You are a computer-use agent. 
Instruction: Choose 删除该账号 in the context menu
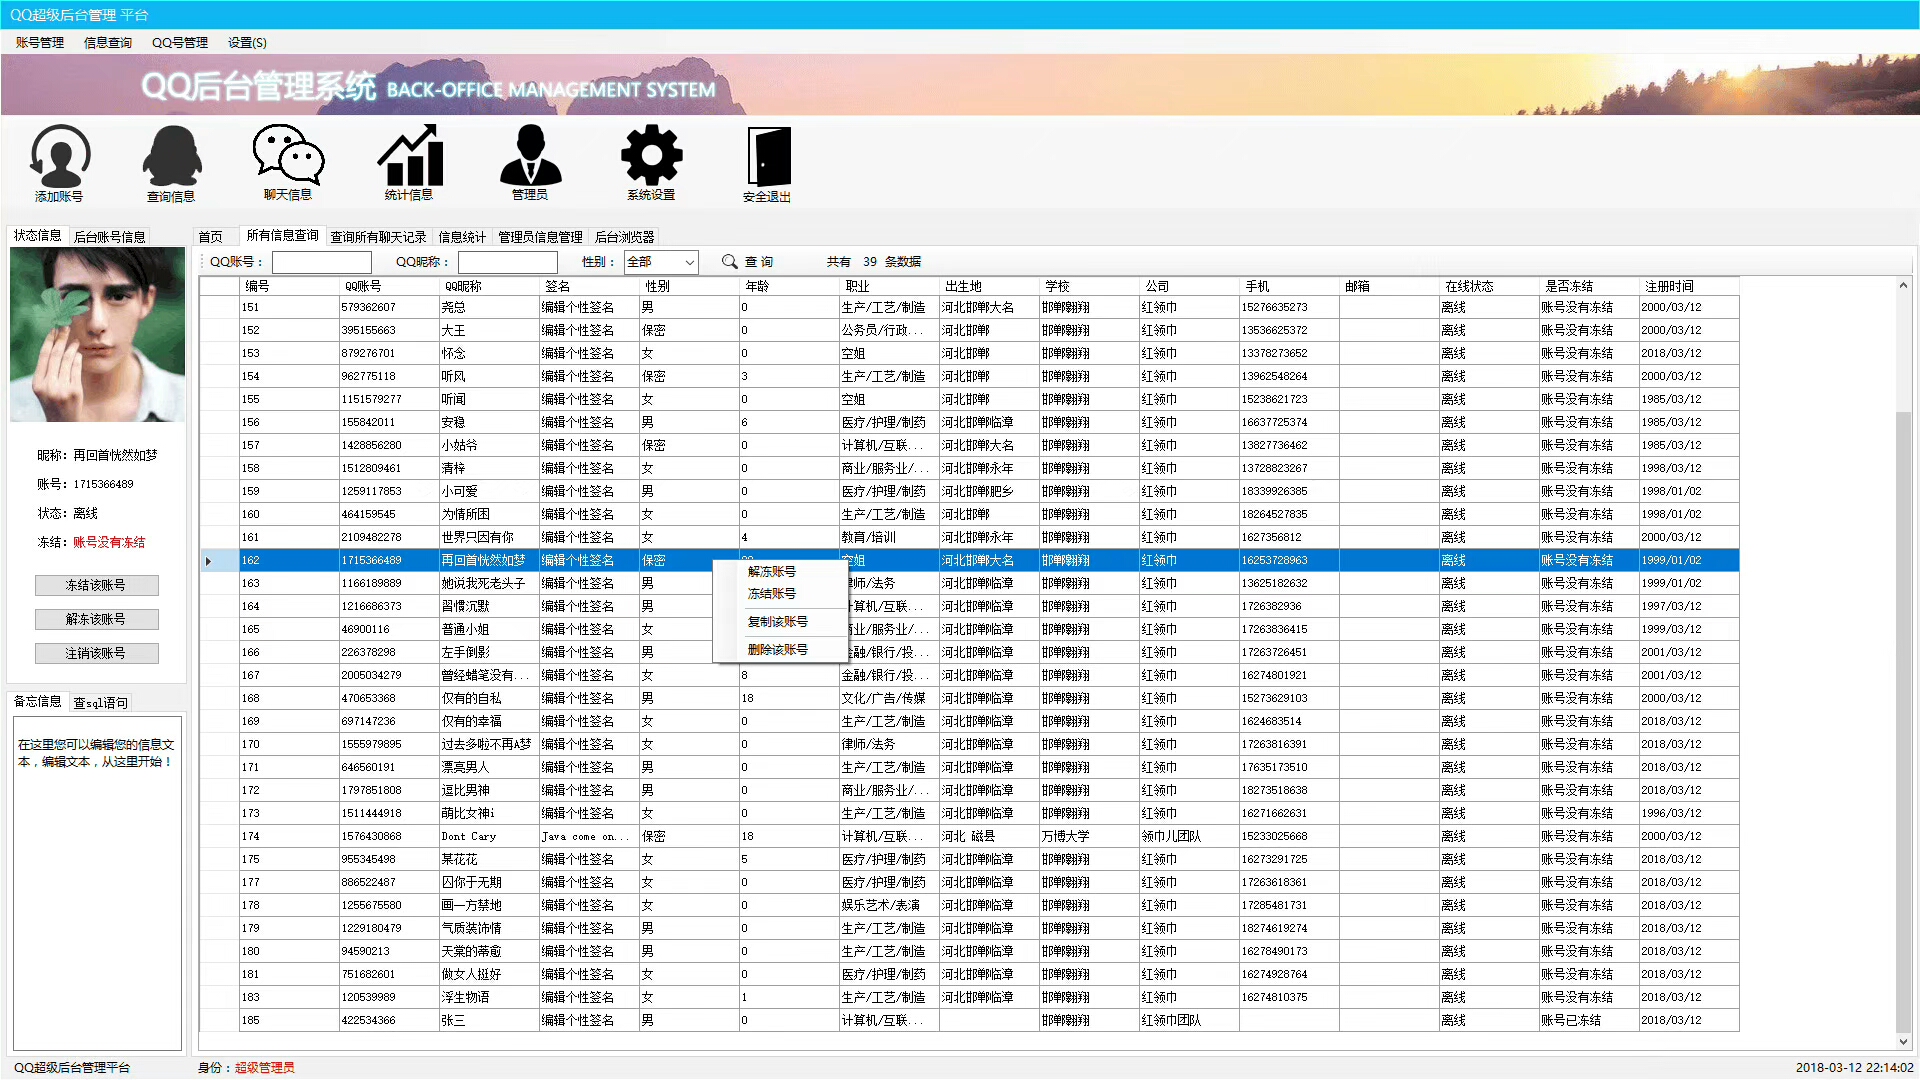point(778,650)
